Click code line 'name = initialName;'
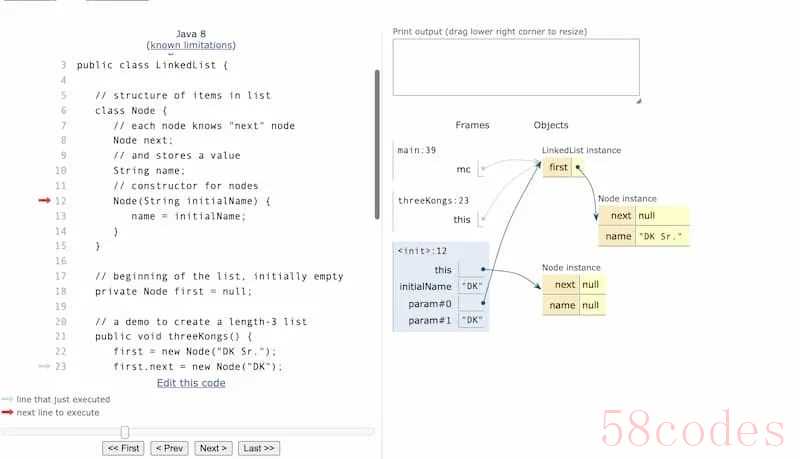This screenshot has width=800, height=459. click(x=188, y=216)
